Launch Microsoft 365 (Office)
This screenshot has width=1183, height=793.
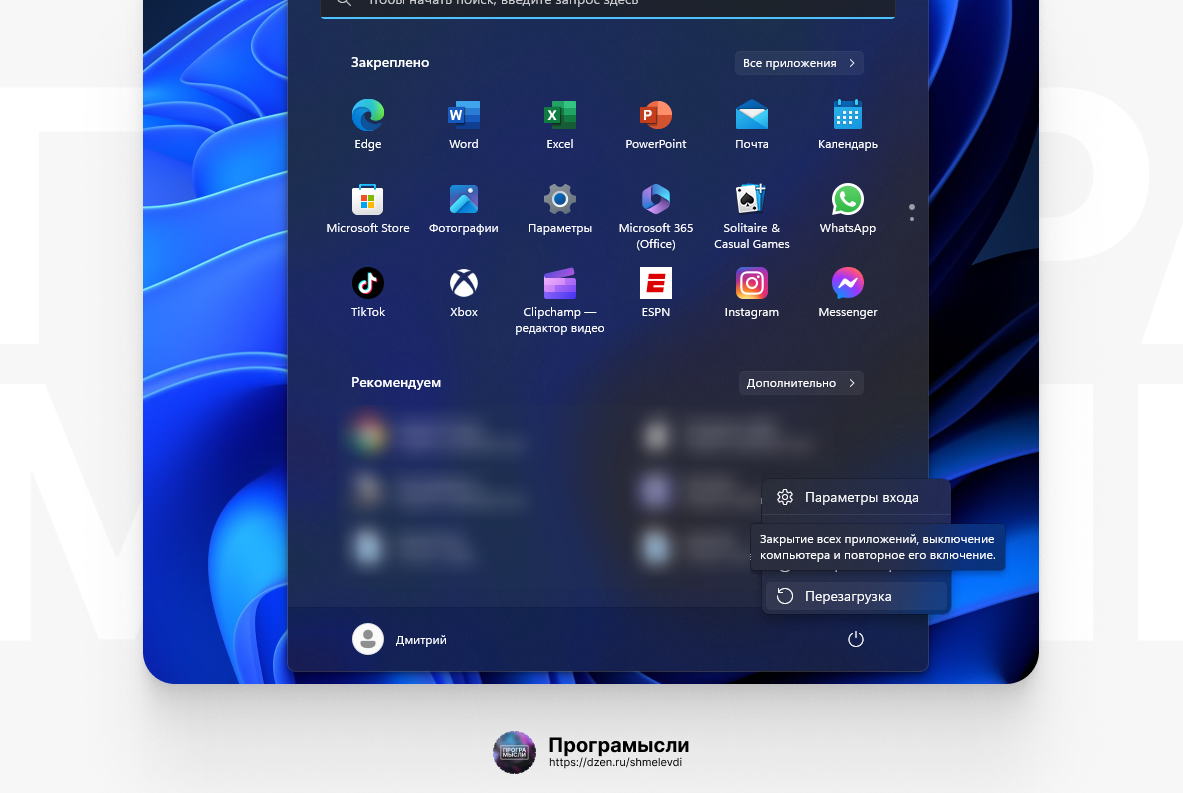pyautogui.click(x=656, y=217)
